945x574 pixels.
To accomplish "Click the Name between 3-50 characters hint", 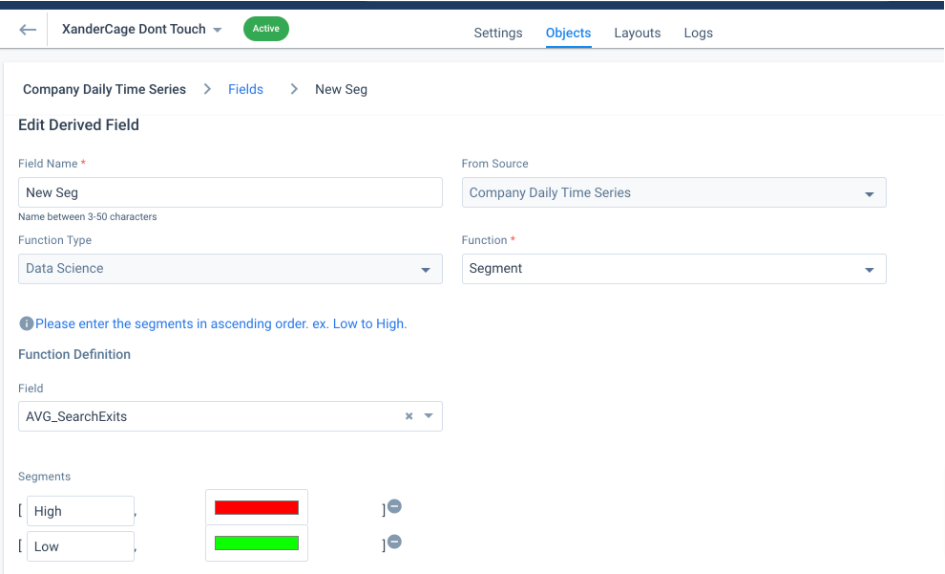I will [87, 216].
